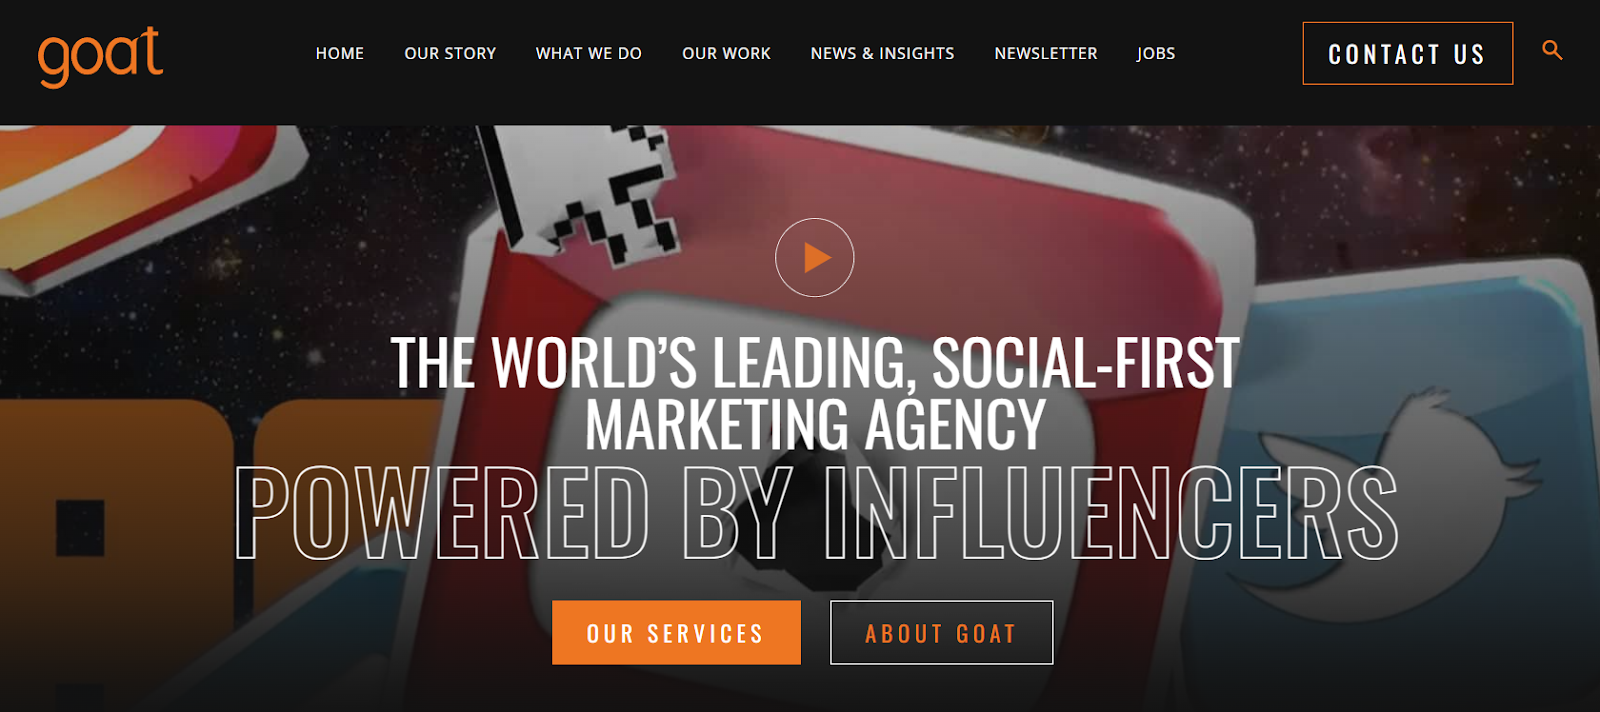
Task: Click the social-first marketing agency headline
Action: 815,392
